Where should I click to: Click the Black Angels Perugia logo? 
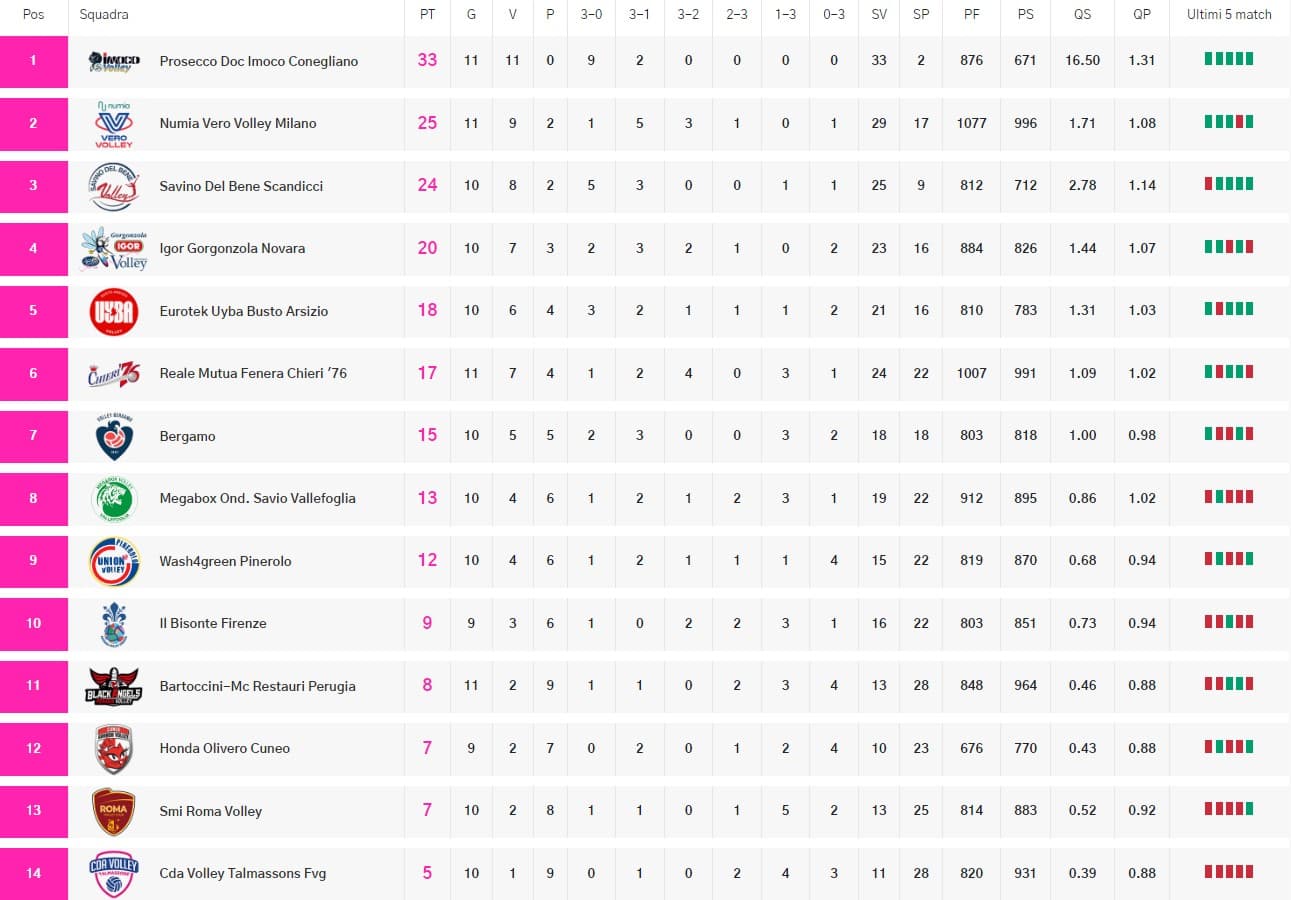coord(114,686)
